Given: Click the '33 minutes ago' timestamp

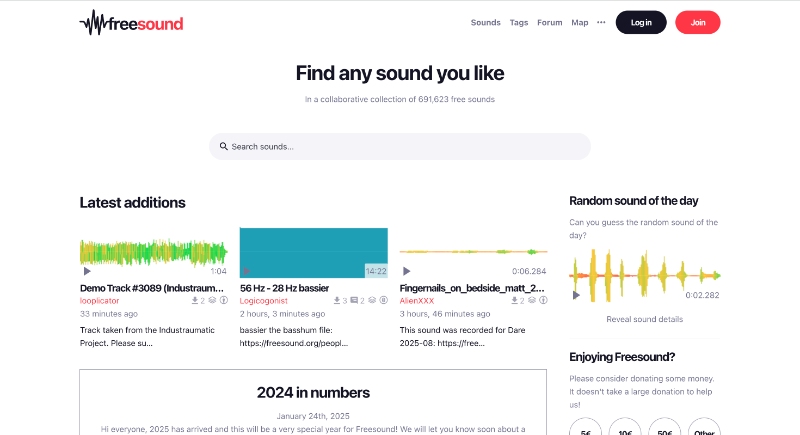Looking at the screenshot, I should point(109,314).
